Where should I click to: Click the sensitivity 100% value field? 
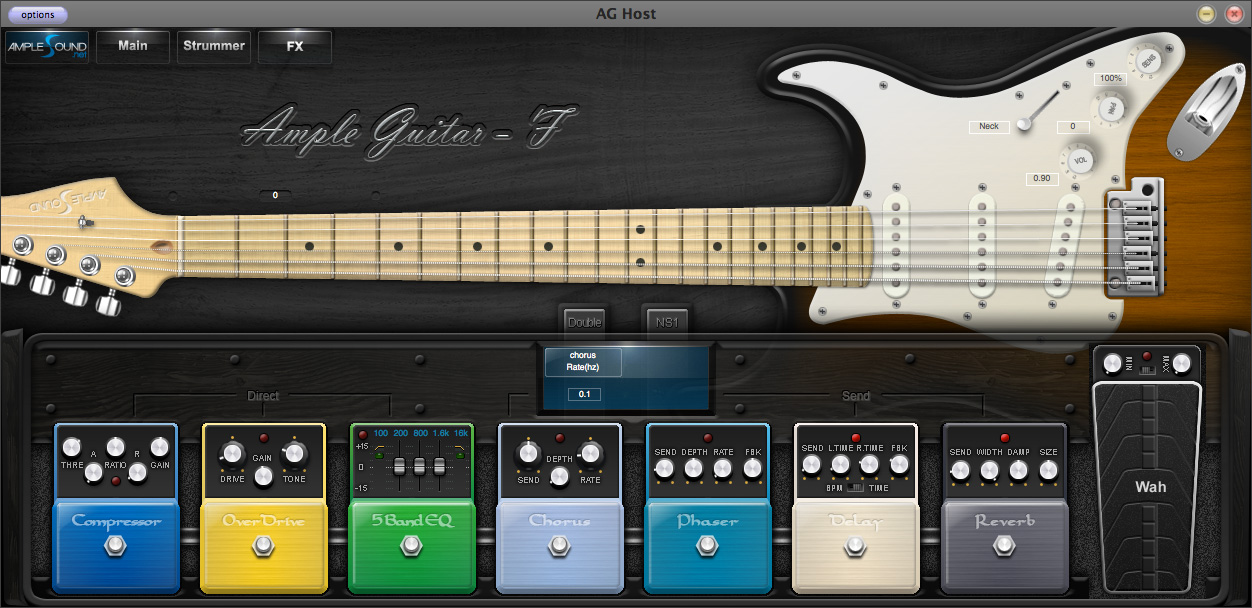[1111, 79]
